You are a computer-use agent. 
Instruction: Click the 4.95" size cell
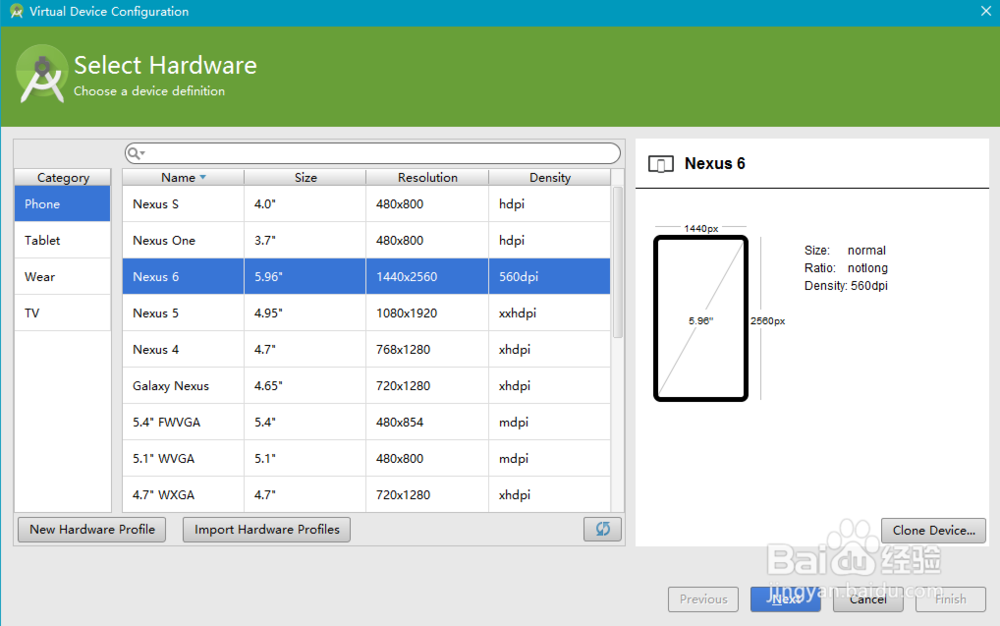click(305, 313)
